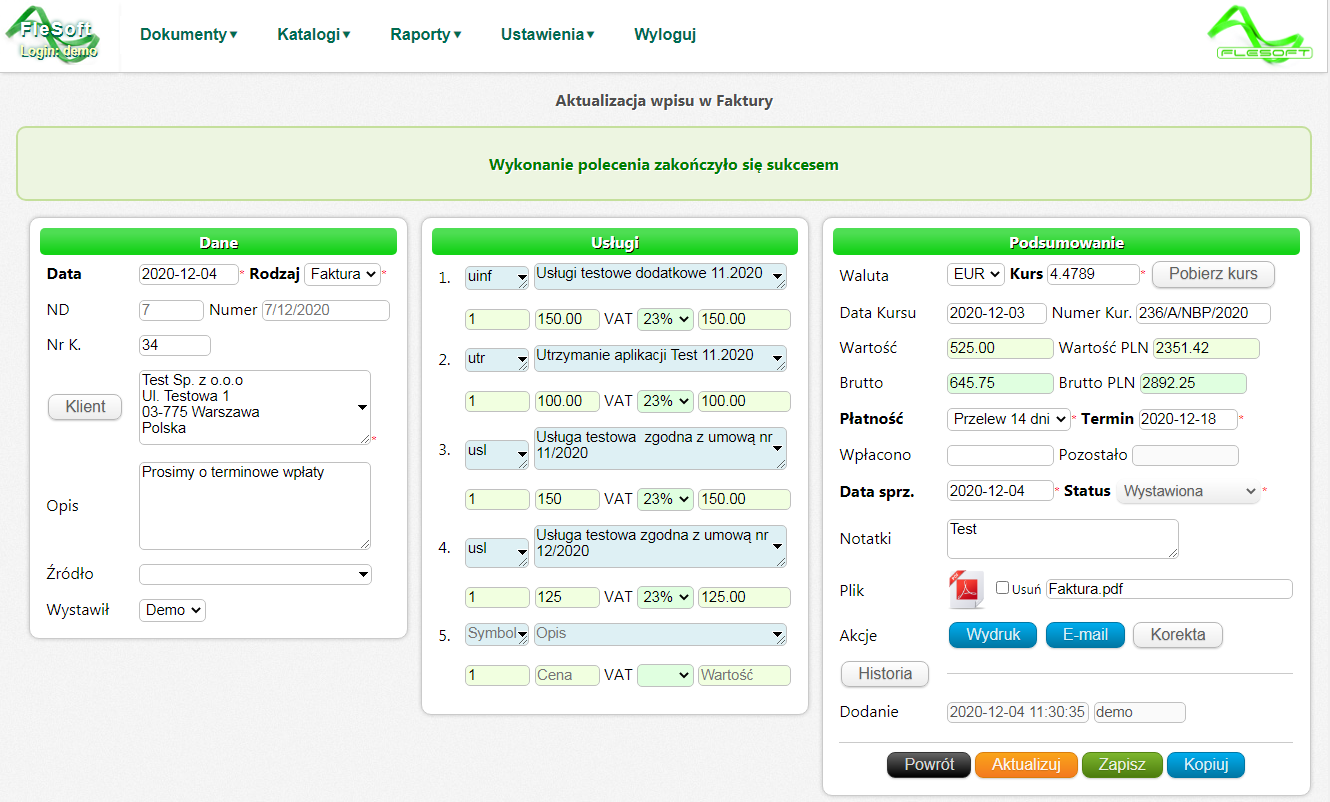Click the Klient button
Screen dimensions: 1330x802
[x=85, y=407]
